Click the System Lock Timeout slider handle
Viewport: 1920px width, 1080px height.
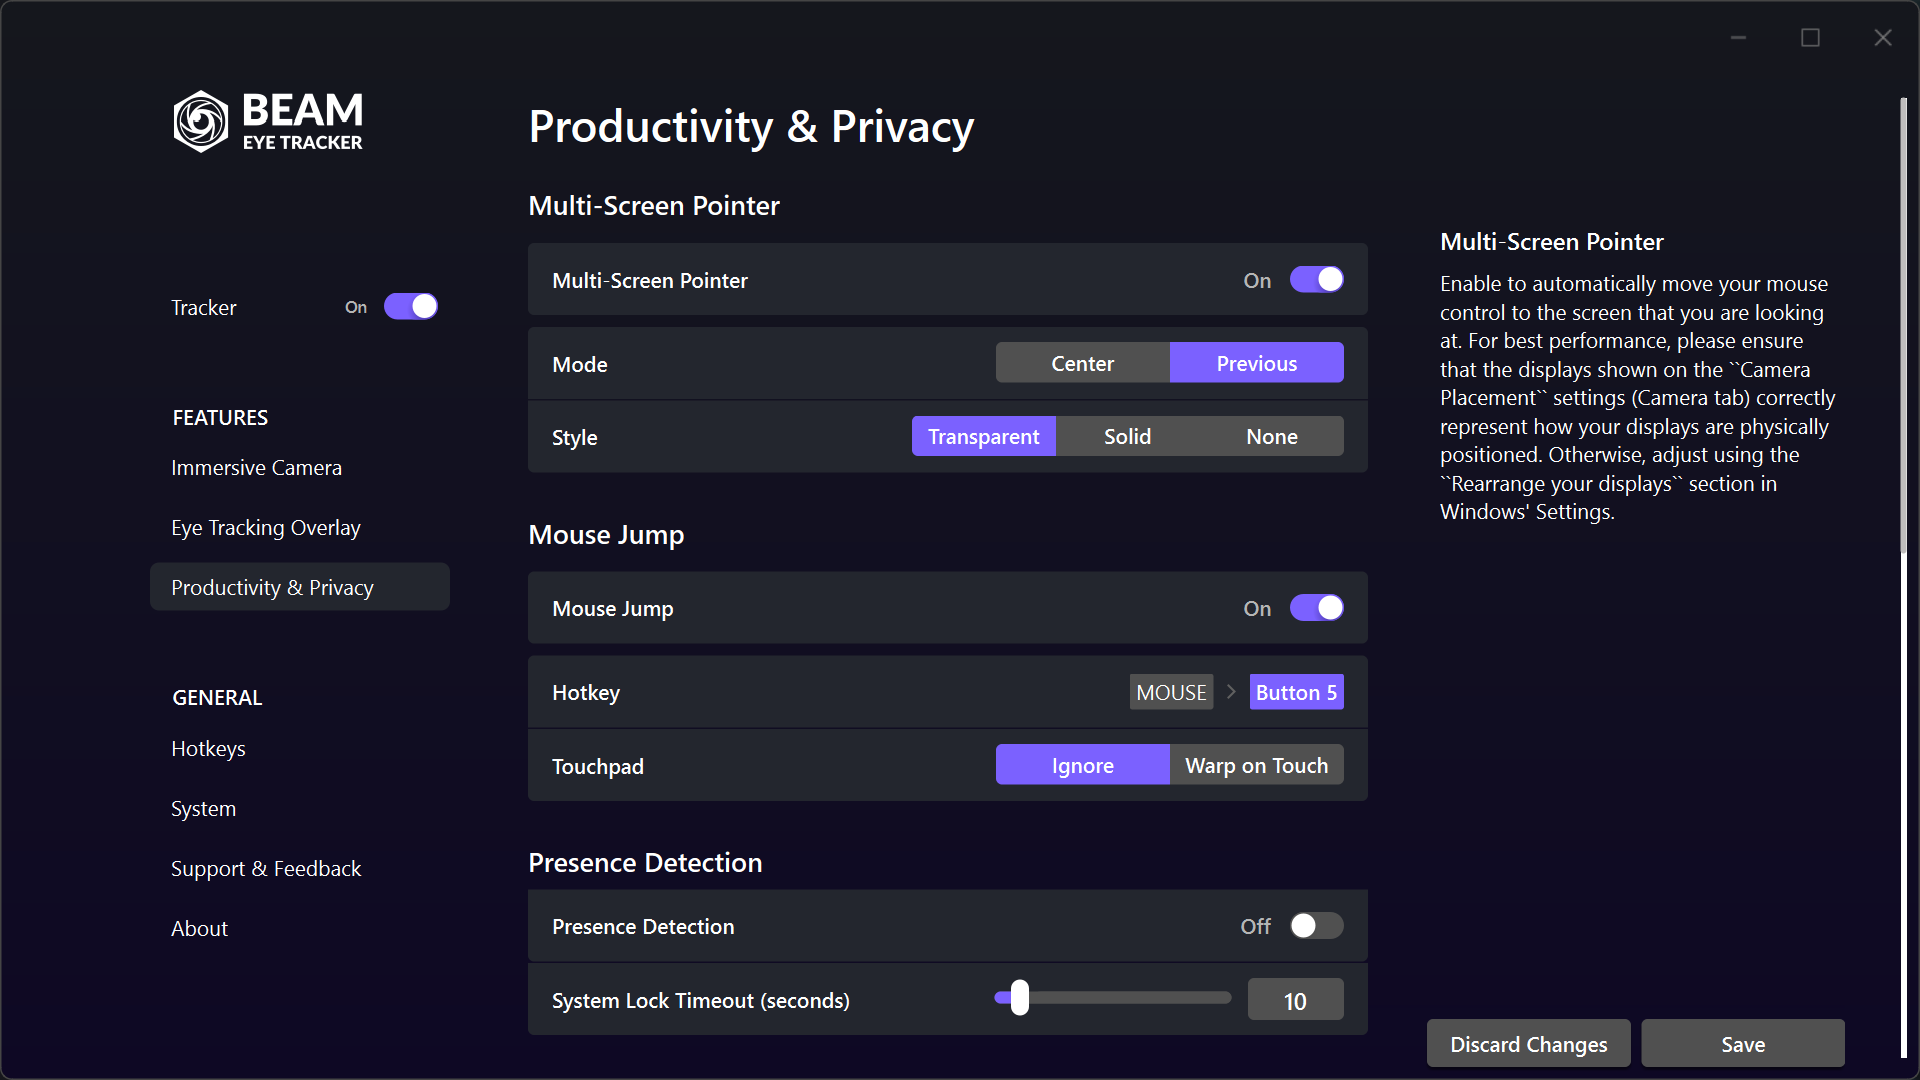(x=1019, y=998)
